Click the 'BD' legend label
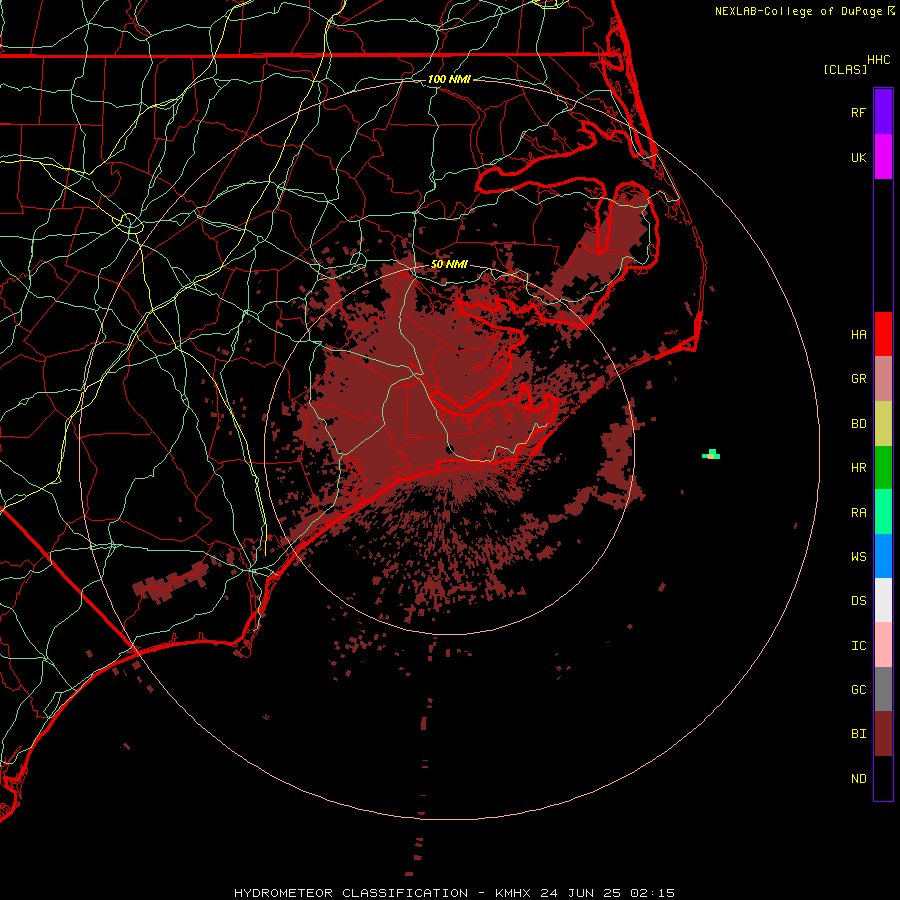Viewport: 900px width, 900px height. click(x=858, y=424)
